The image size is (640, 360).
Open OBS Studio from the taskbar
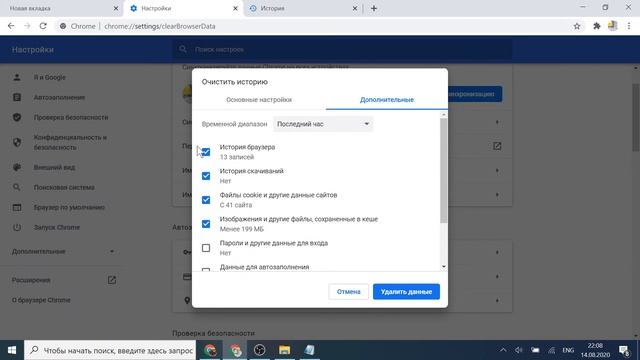(x=260, y=350)
